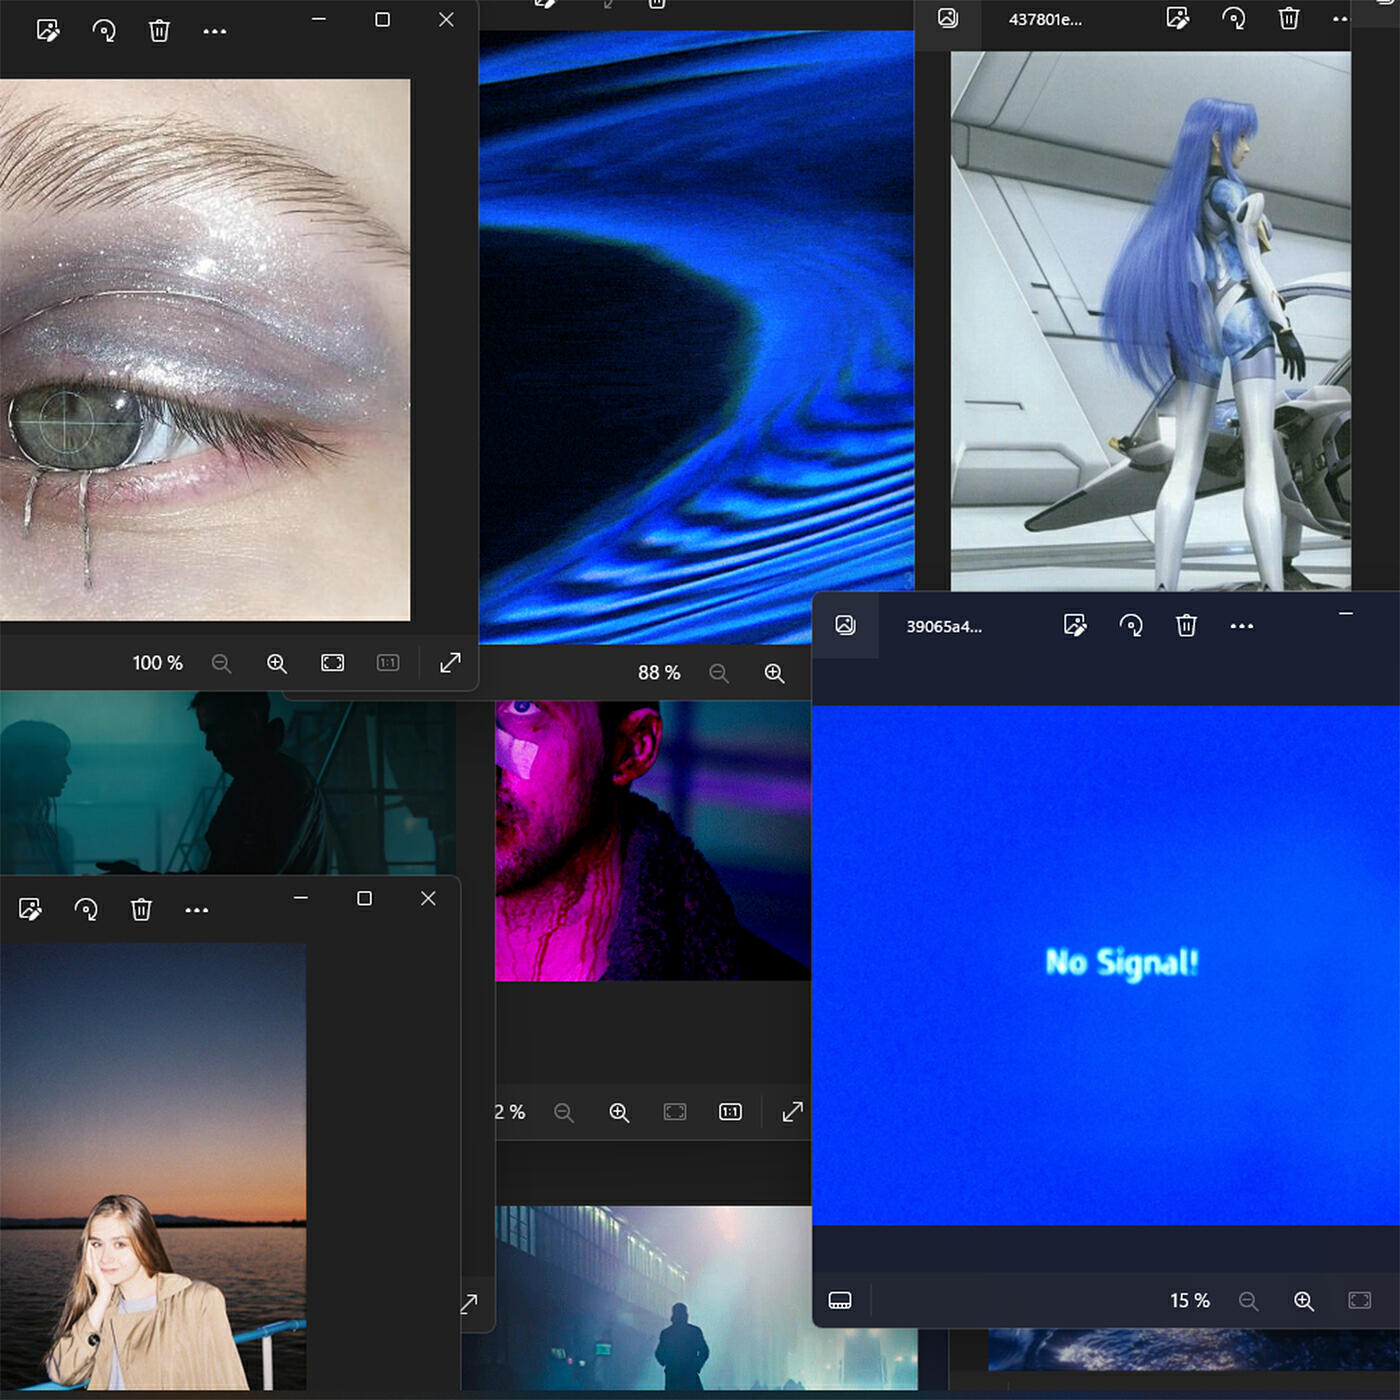This screenshot has height=1400, width=1400.
Task: Rotate the image in the 437801e window
Action: (1234, 19)
